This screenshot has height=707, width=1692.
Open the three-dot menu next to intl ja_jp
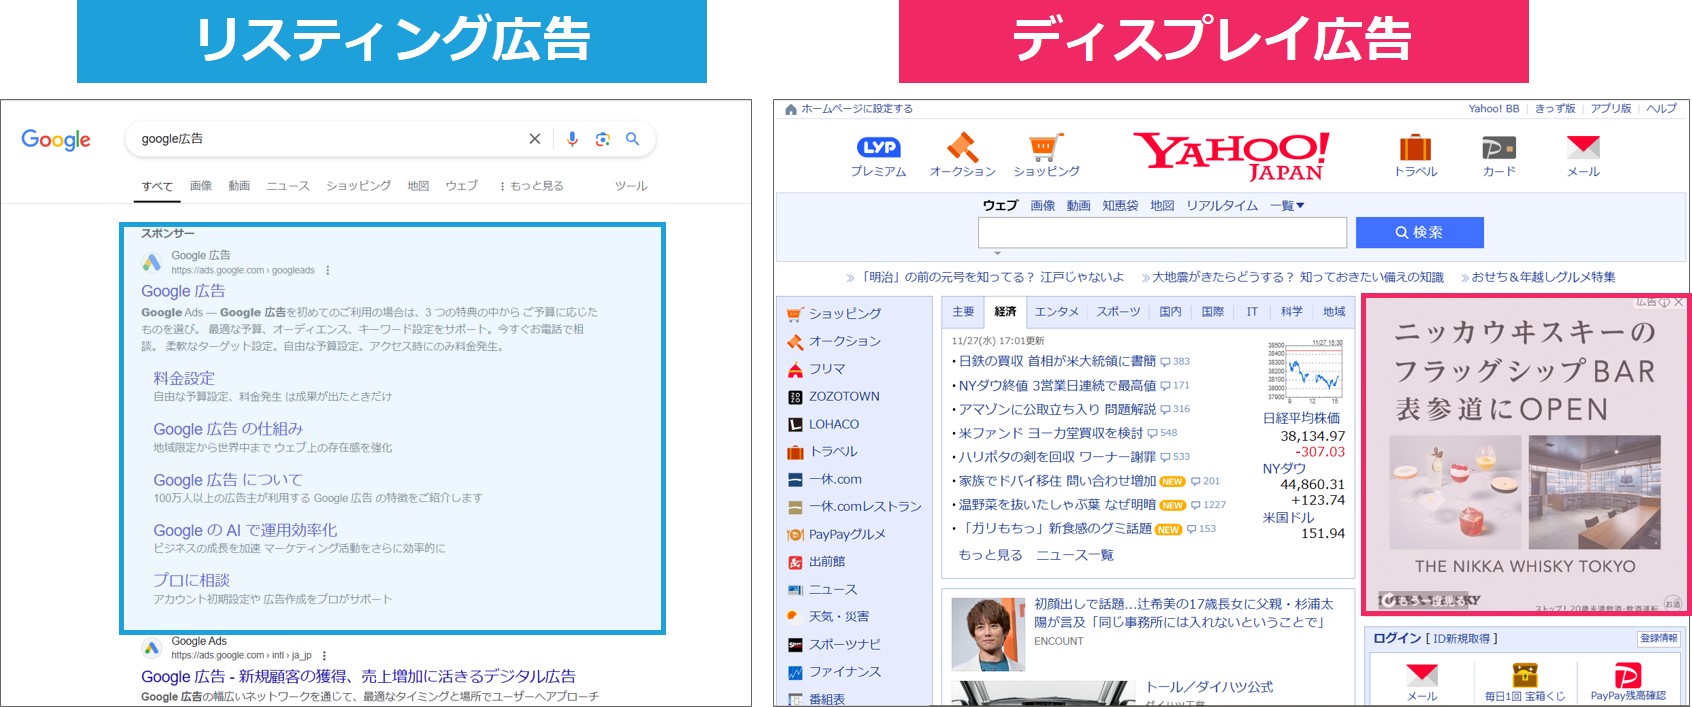tap(324, 656)
